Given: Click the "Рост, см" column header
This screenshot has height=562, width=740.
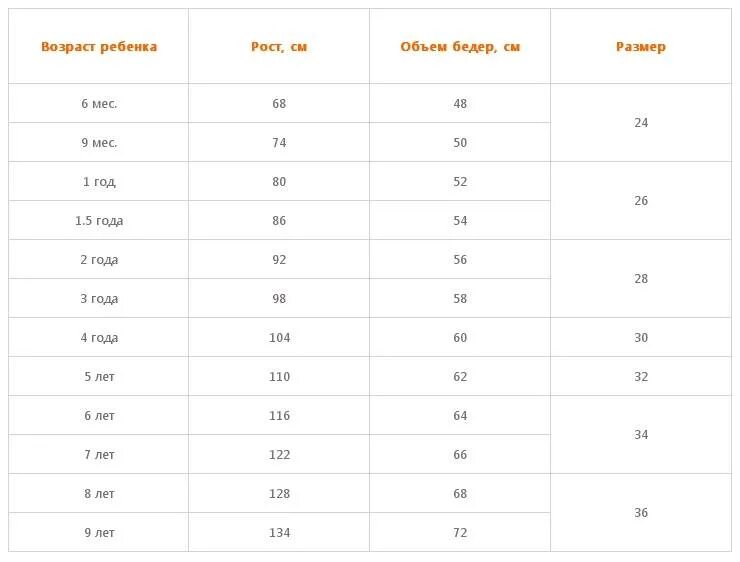Looking at the screenshot, I should pos(279,47).
